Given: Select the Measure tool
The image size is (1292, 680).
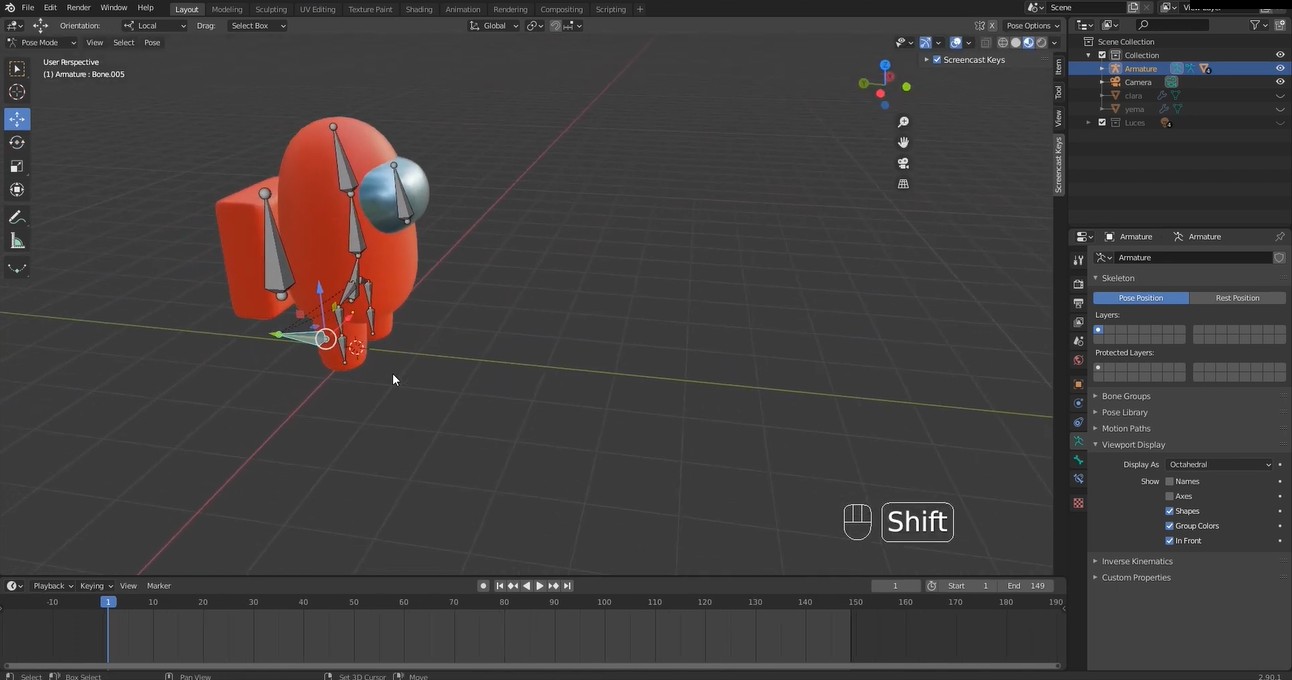Looking at the screenshot, I should [x=17, y=241].
